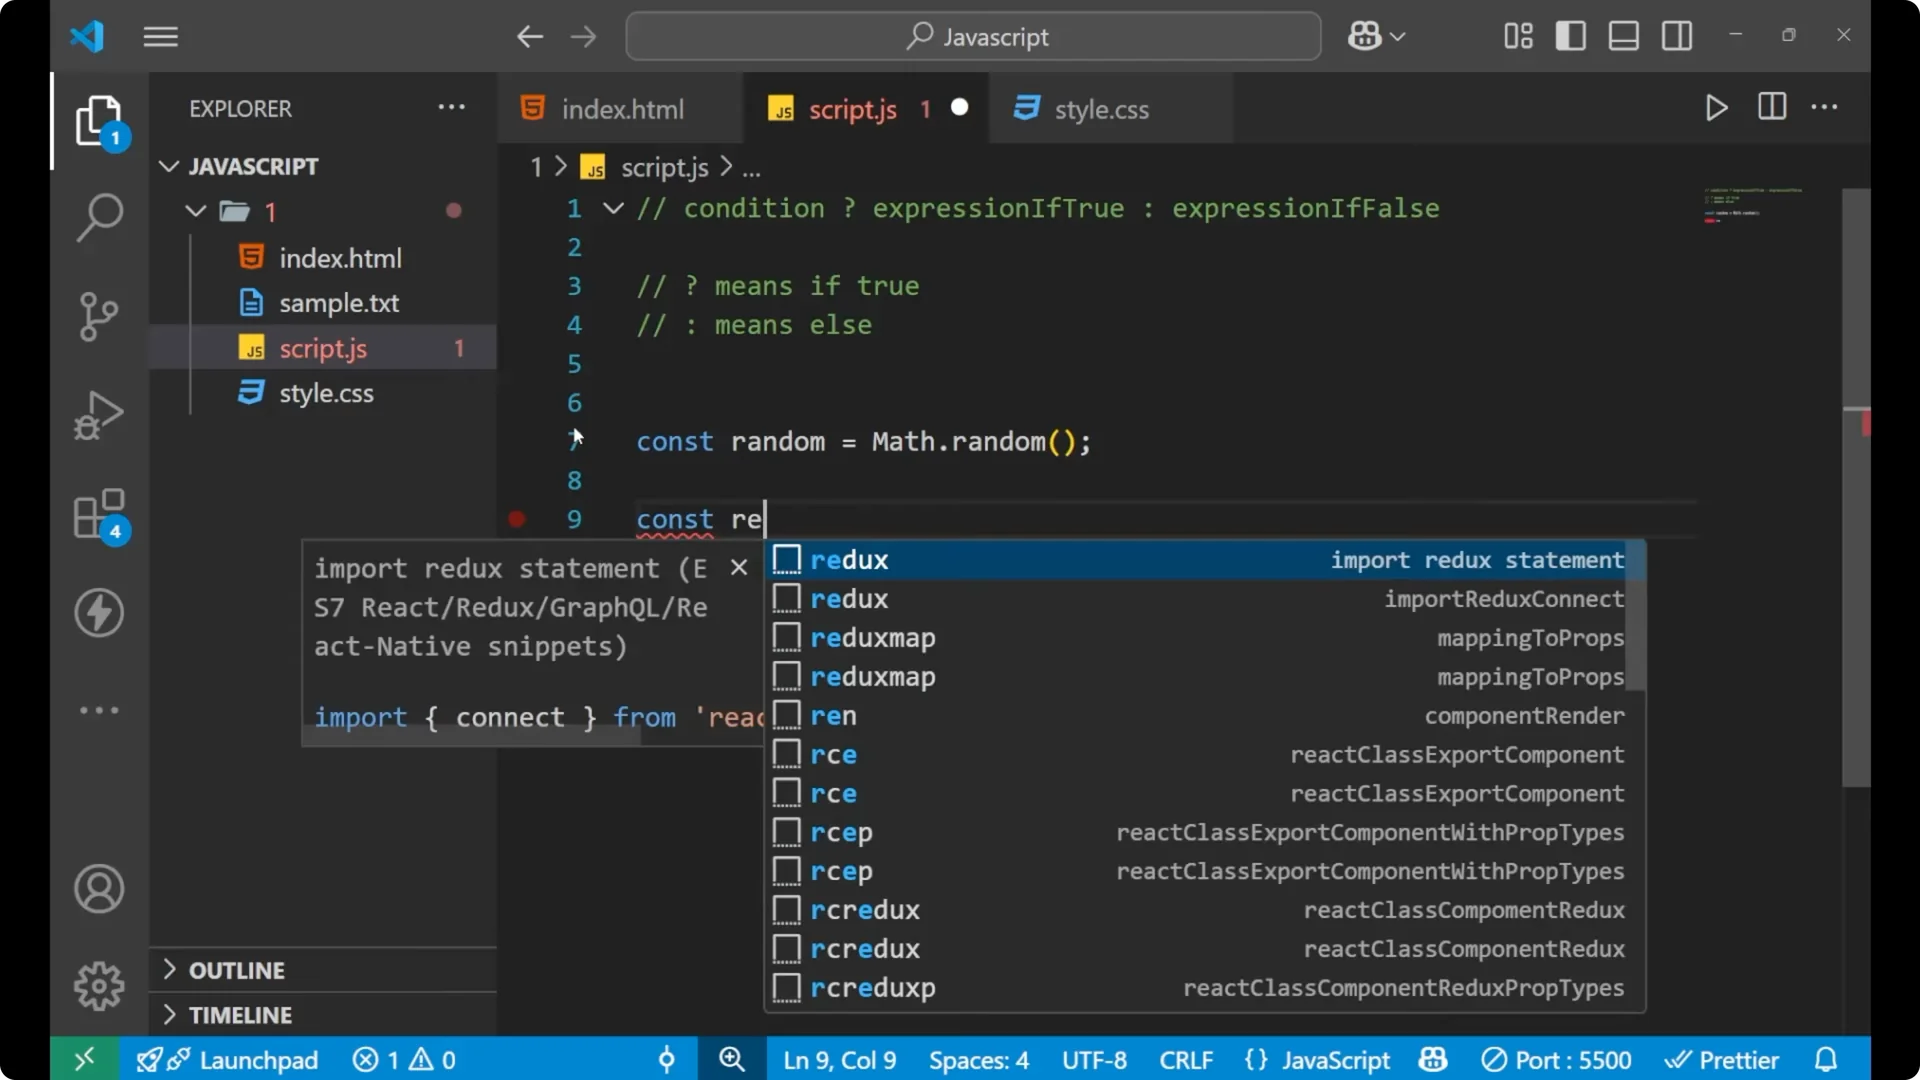The height and width of the screenshot is (1080, 1920).
Task: Open the Extensions view with 4 badges
Action: tap(99, 513)
